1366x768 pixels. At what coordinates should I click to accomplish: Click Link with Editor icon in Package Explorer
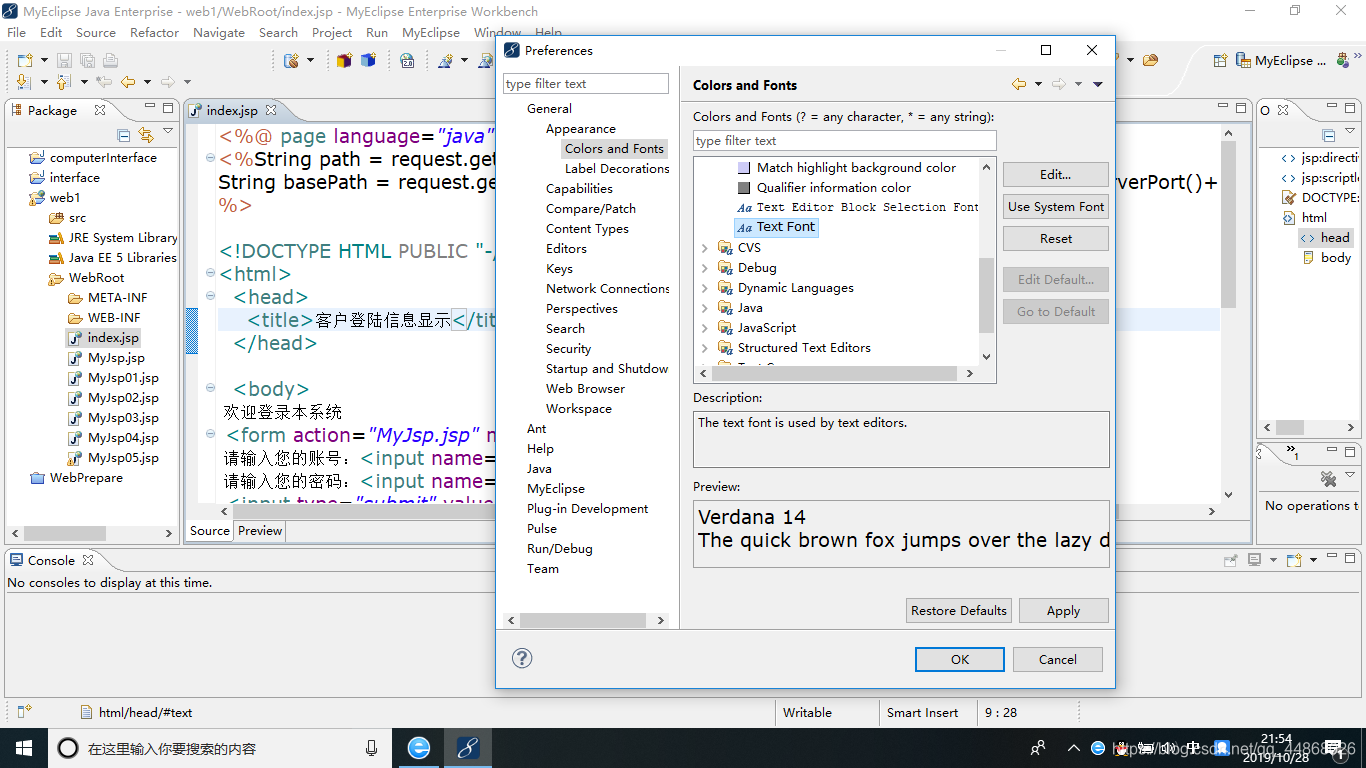146,135
